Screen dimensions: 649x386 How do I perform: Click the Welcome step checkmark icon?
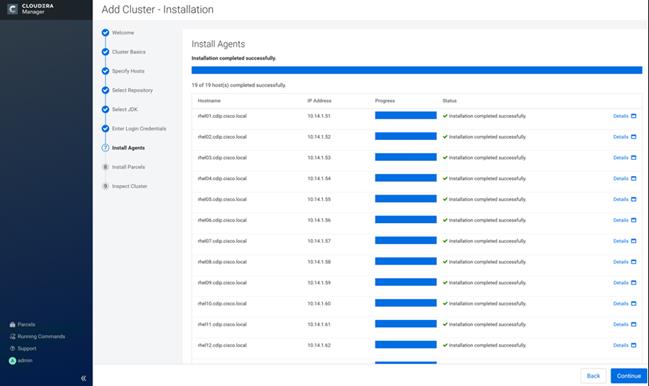[106, 33]
